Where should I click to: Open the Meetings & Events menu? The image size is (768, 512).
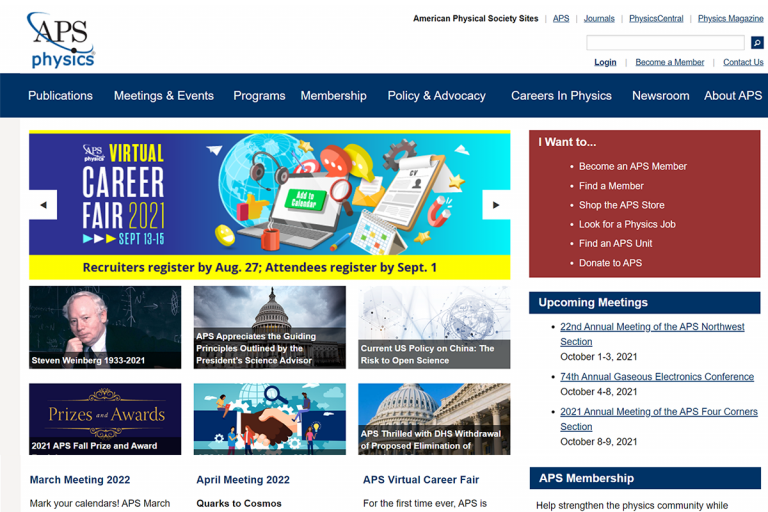point(164,96)
